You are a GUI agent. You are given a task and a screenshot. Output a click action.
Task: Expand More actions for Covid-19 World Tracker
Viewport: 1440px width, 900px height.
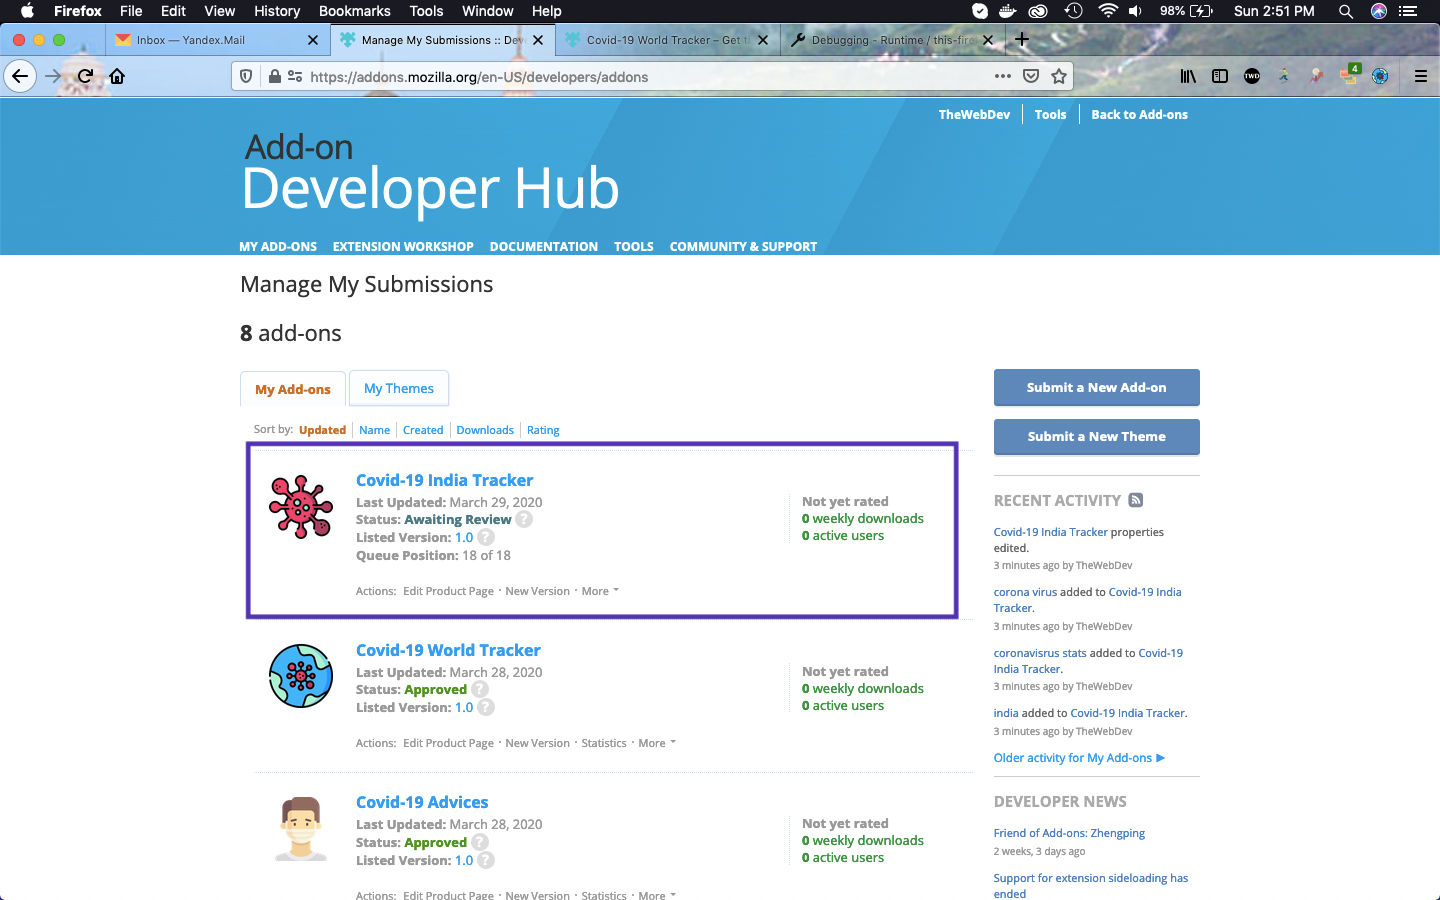657,743
